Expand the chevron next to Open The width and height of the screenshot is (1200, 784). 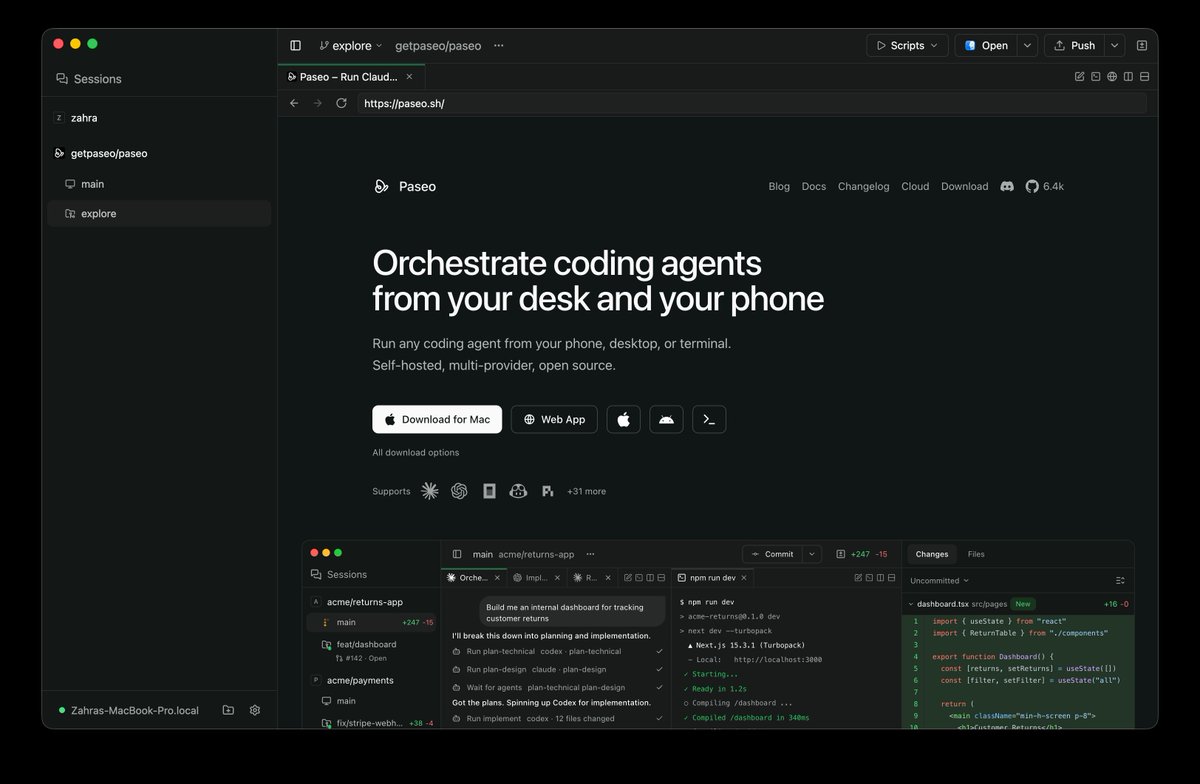click(1028, 46)
